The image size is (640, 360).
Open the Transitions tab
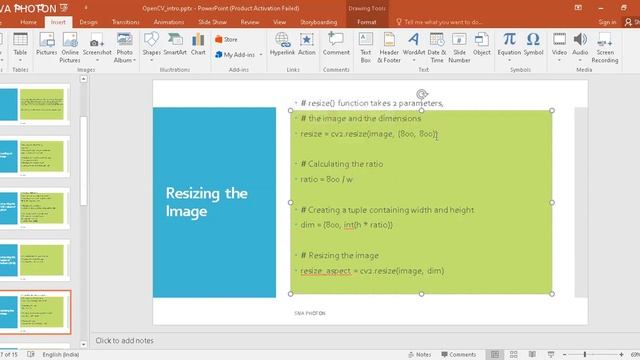126,22
